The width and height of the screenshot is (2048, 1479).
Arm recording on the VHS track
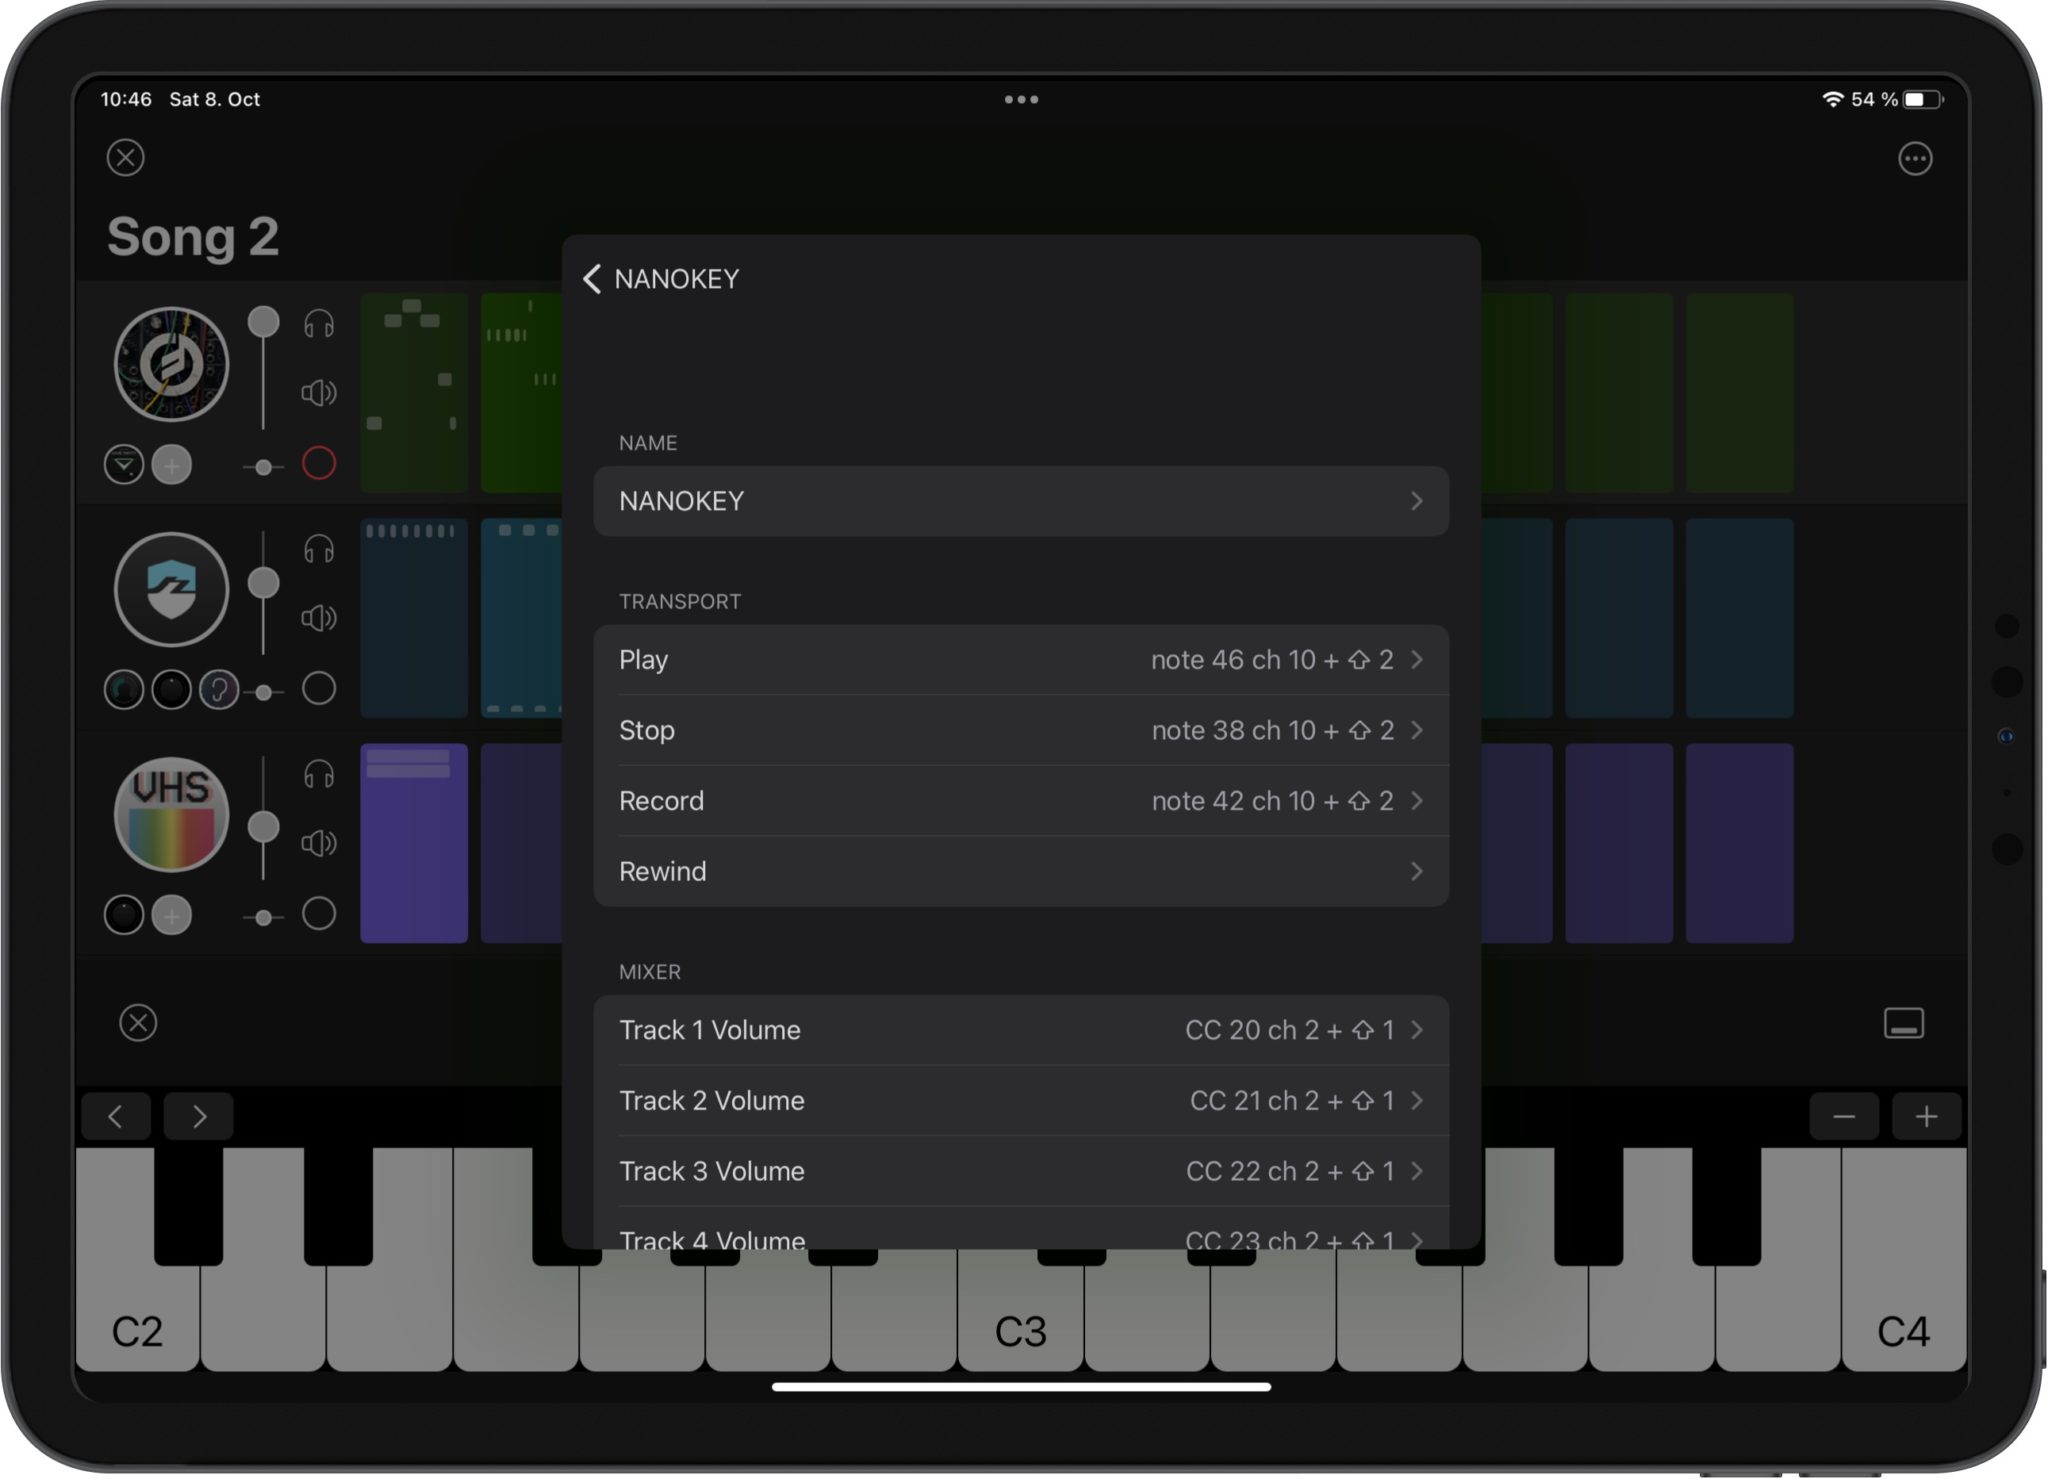[x=319, y=914]
